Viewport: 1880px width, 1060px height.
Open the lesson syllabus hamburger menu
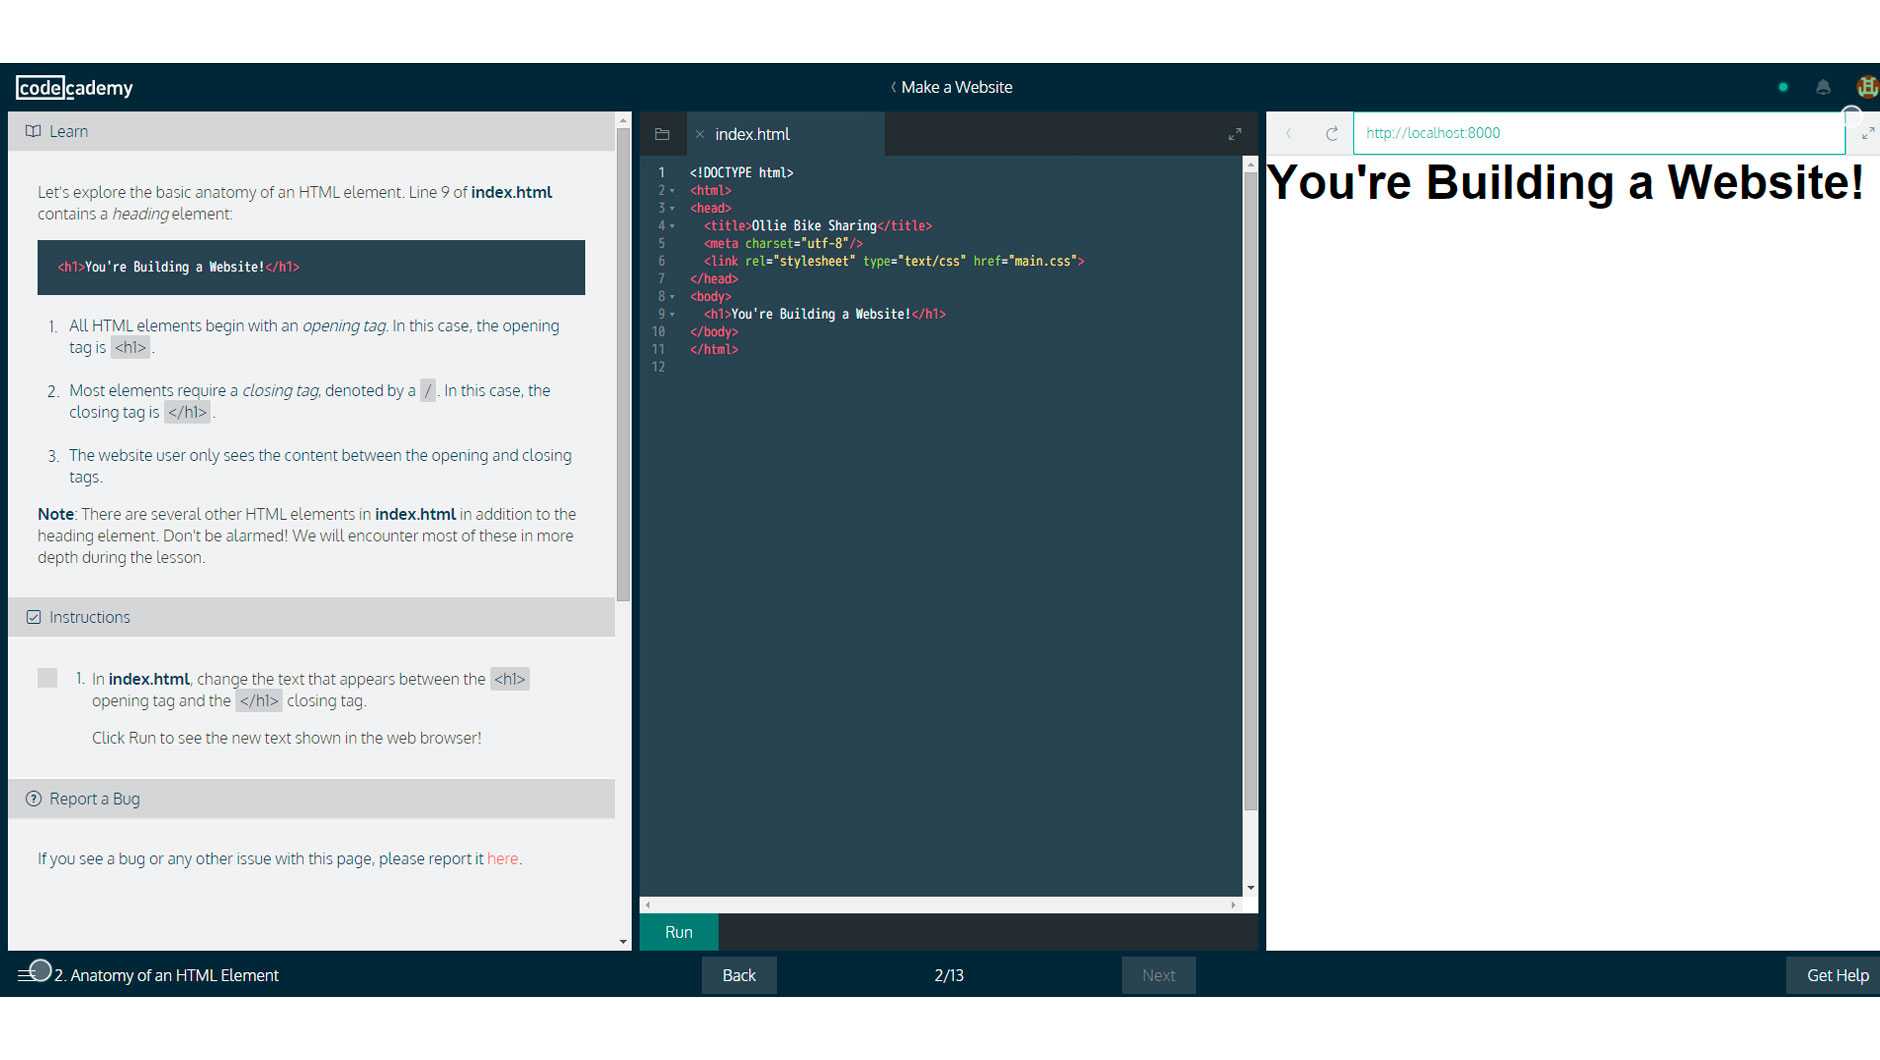pyautogui.click(x=26, y=975)
